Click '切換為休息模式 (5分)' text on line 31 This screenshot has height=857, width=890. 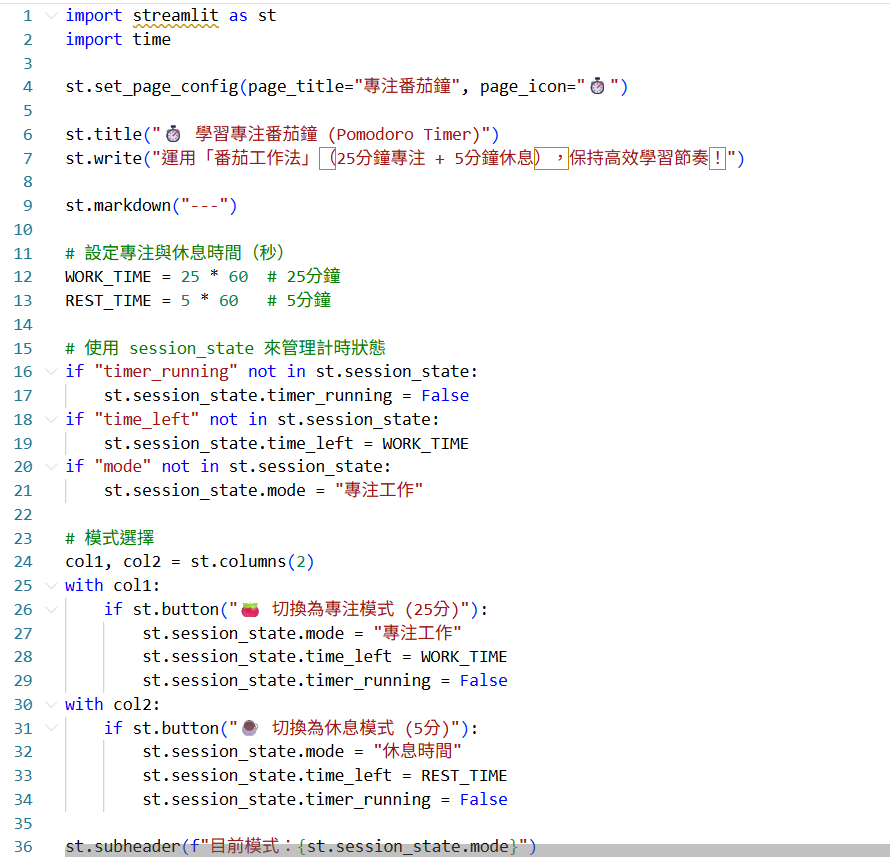pyautogui.click(x=364, y=728)
